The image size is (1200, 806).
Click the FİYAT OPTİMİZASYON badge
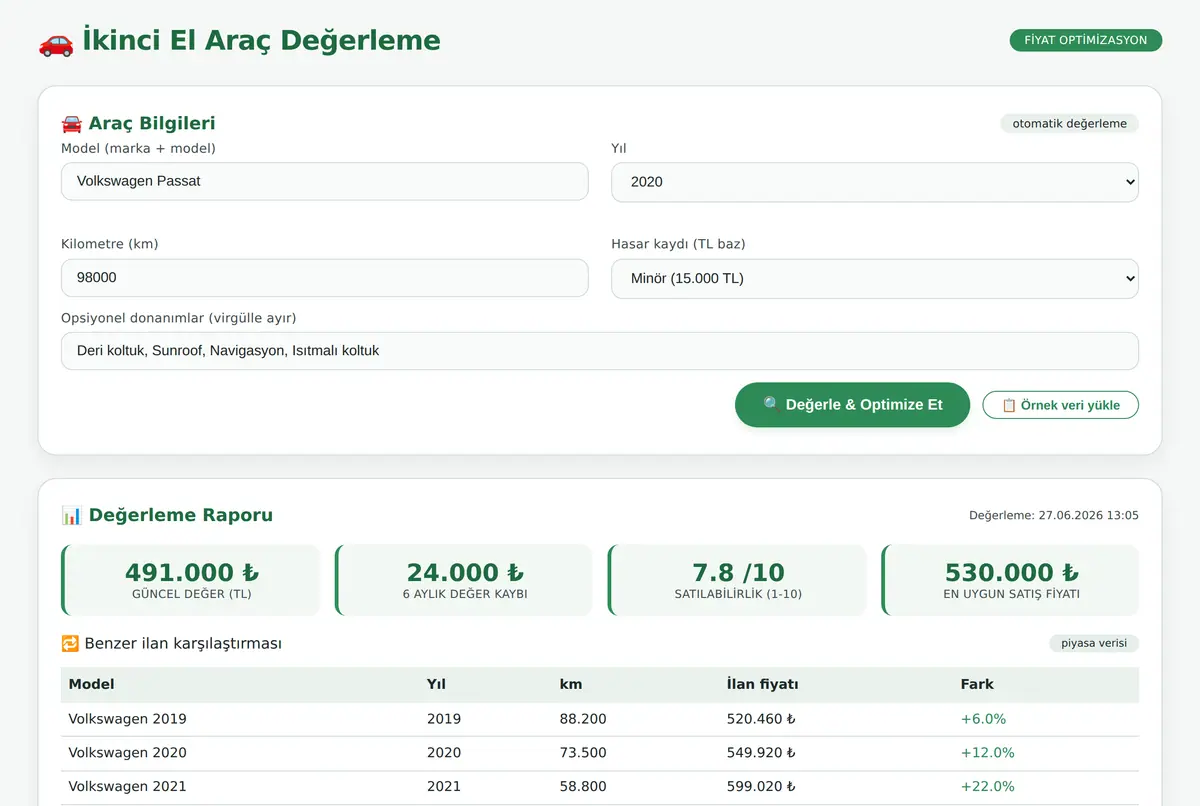pyautogui.click(x=1086, y=40)
